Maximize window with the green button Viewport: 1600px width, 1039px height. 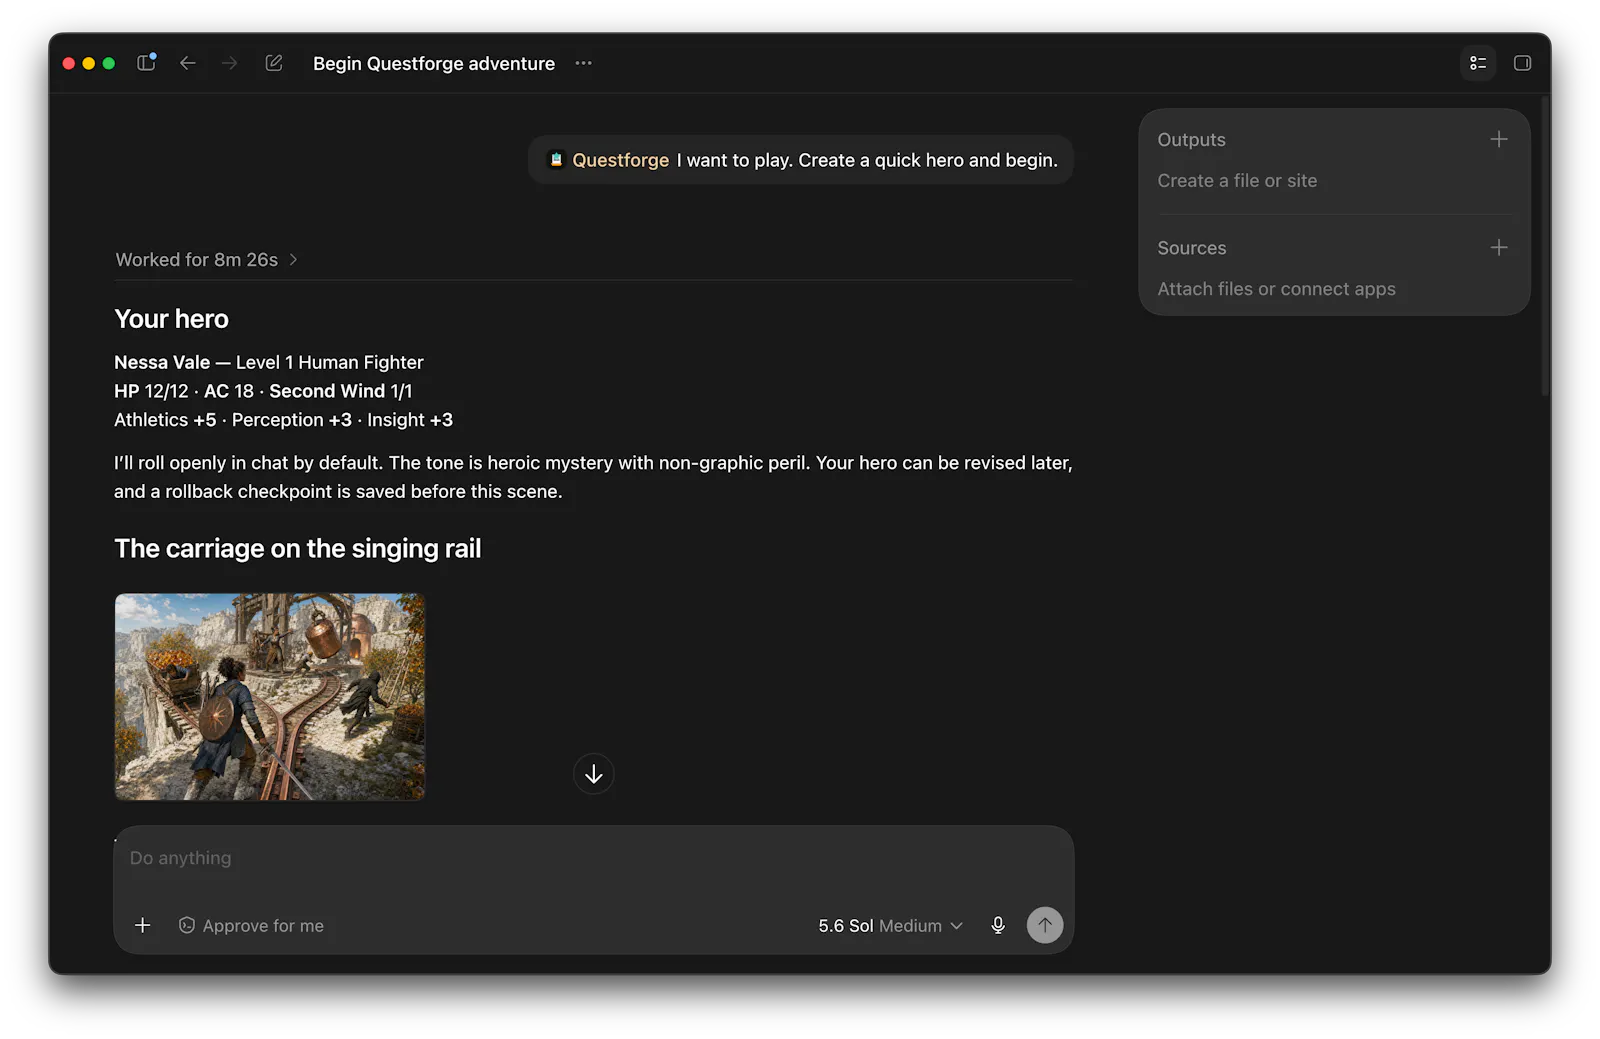(109, 63)
